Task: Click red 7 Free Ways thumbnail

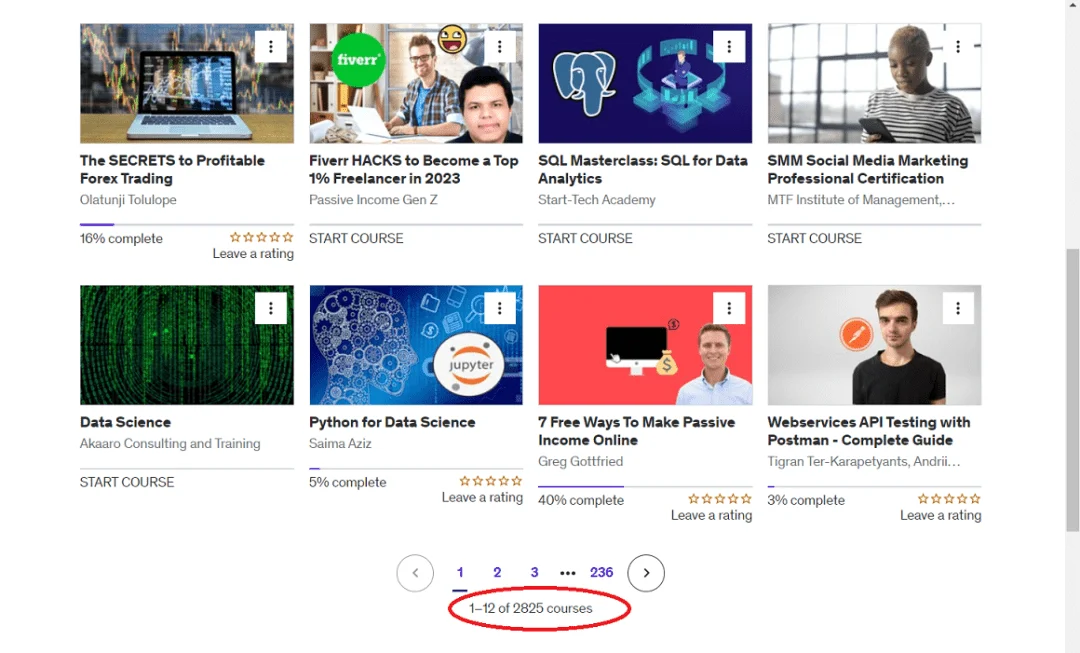Action: pos(645,345)
